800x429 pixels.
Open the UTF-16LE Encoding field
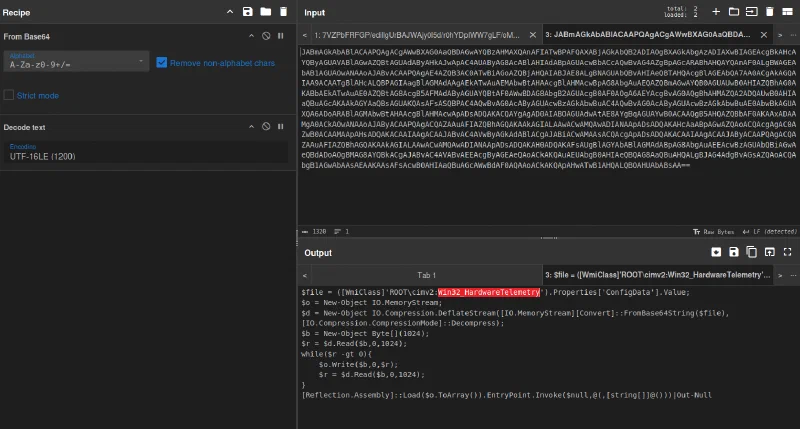(x=146, y=153)
